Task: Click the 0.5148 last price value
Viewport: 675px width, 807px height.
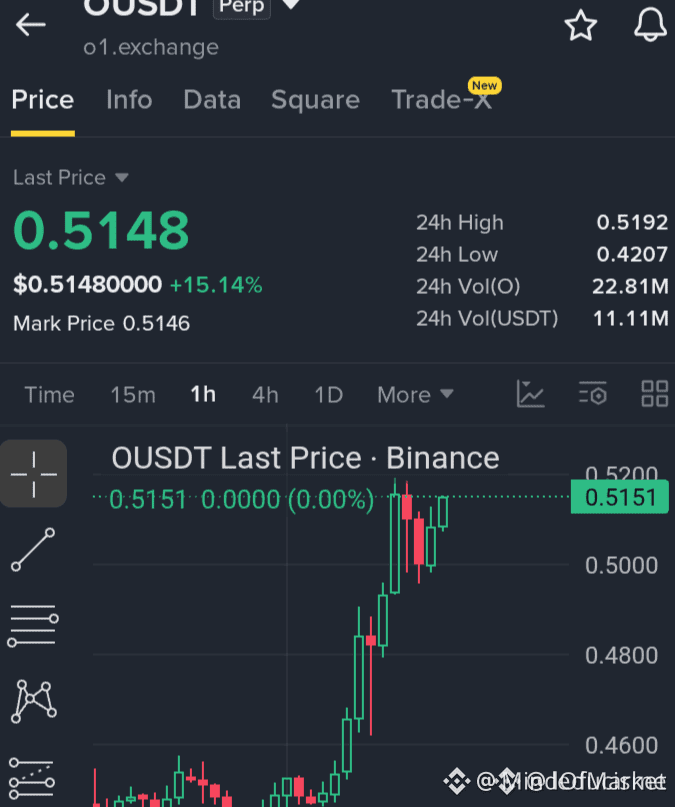Action: pyautogui.click(x=101, y=230)
